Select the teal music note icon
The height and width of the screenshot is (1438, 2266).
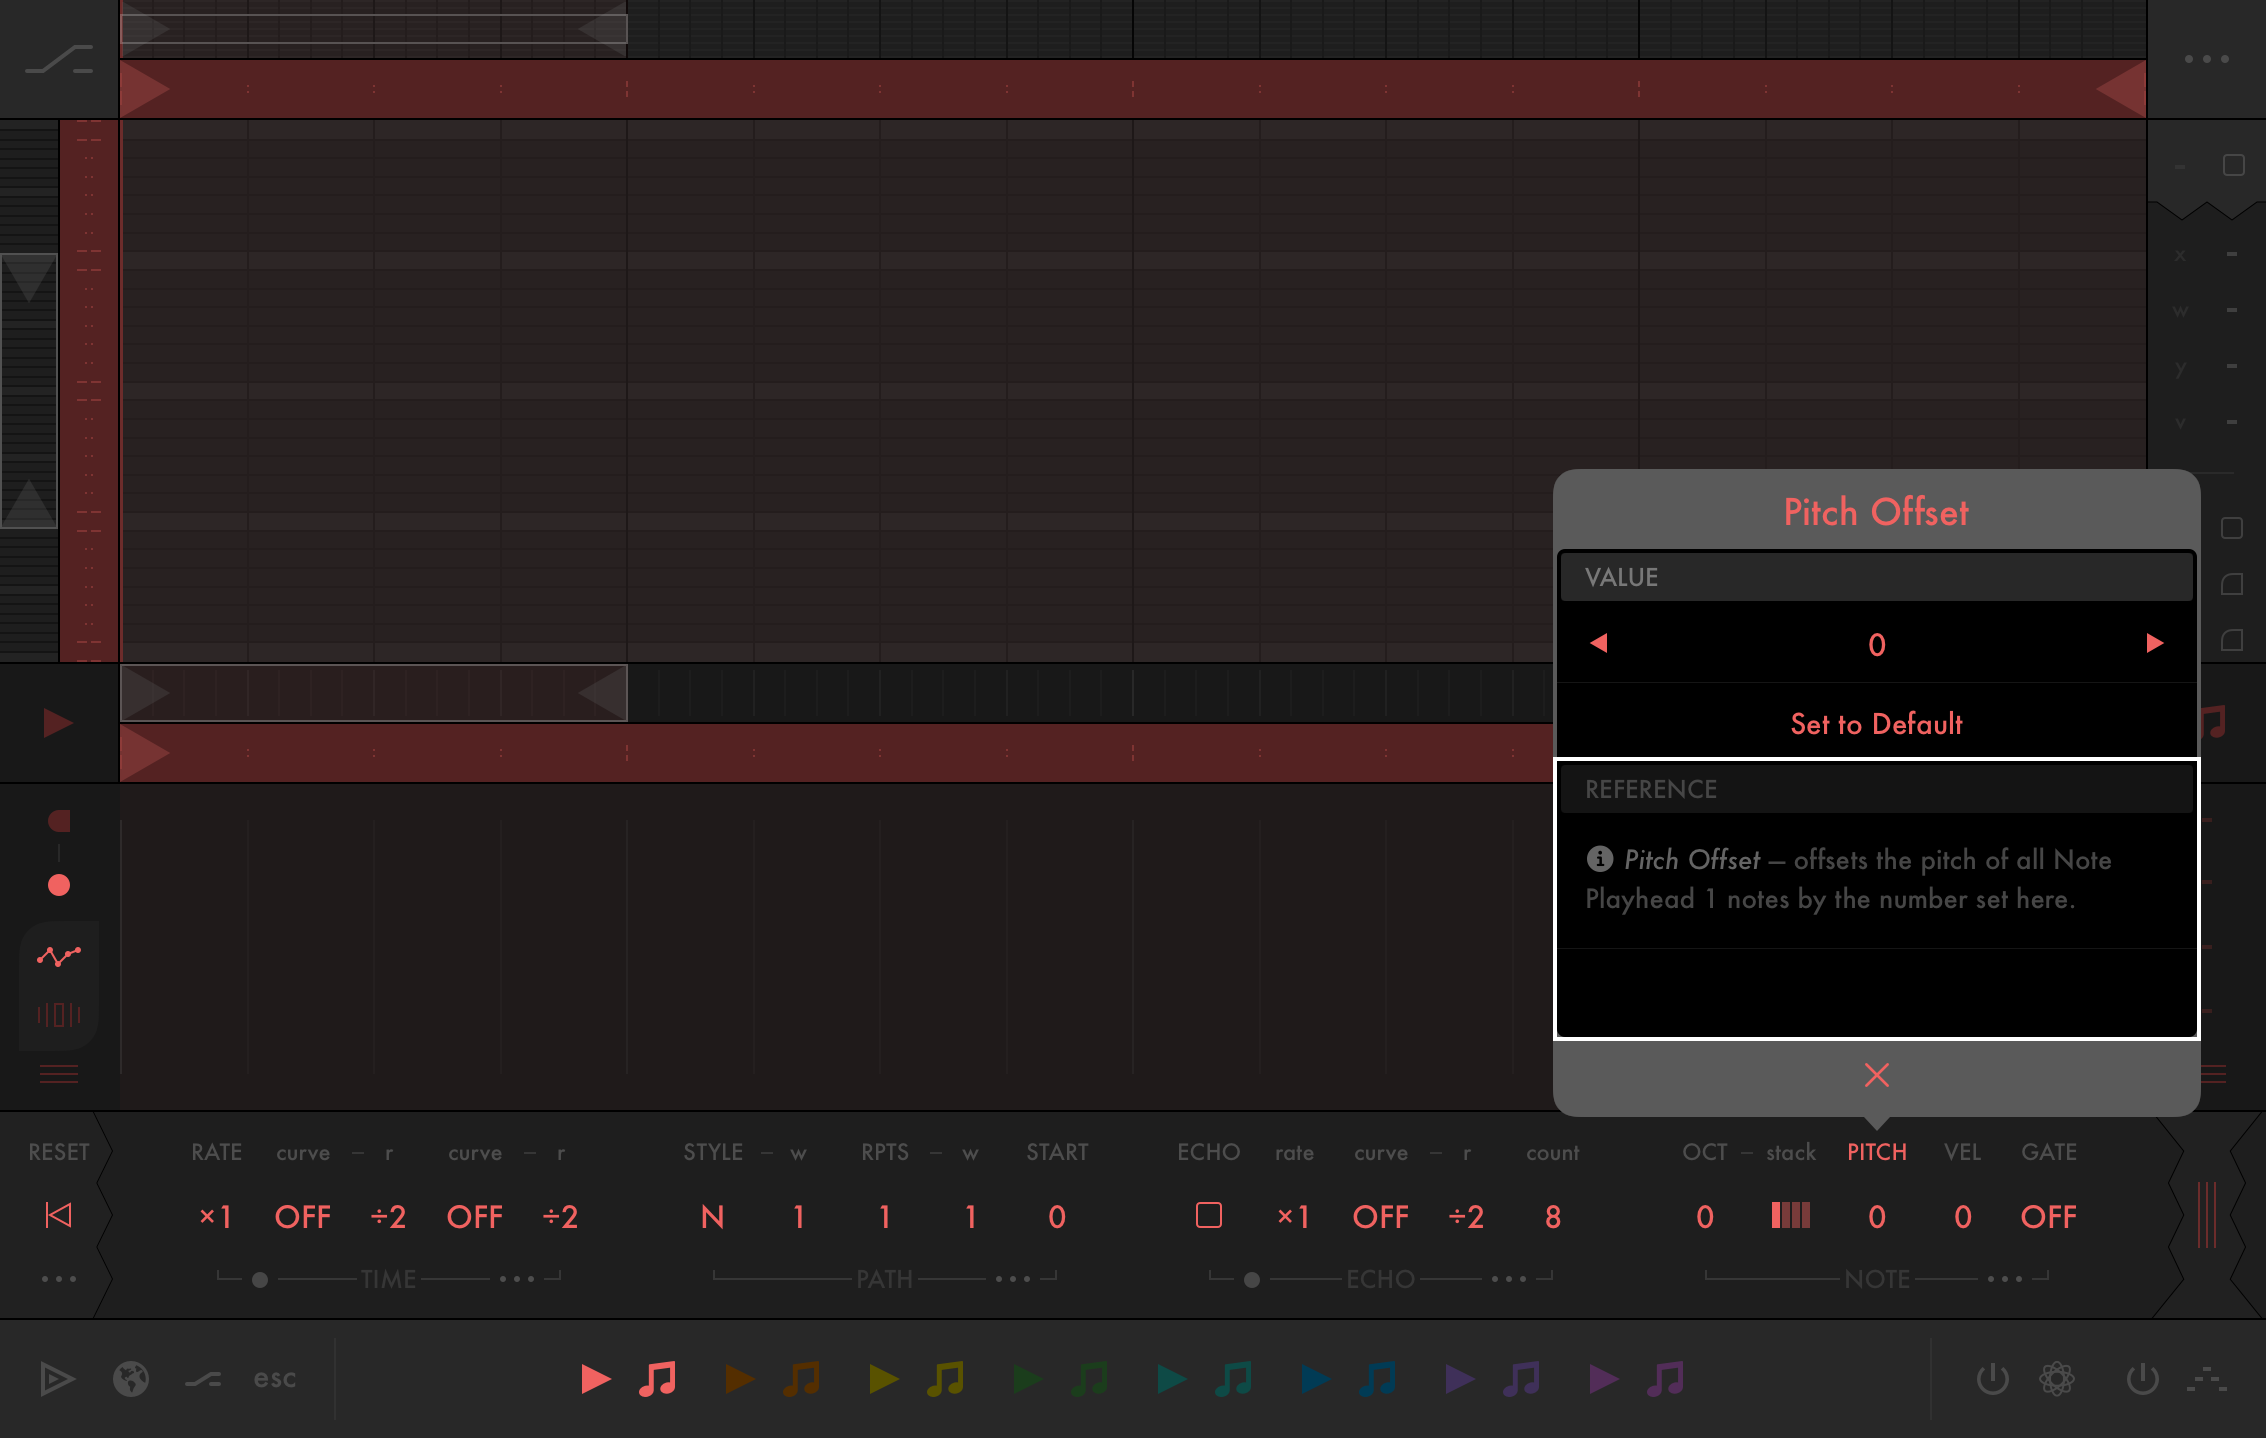click(x=1234, y=1379)
